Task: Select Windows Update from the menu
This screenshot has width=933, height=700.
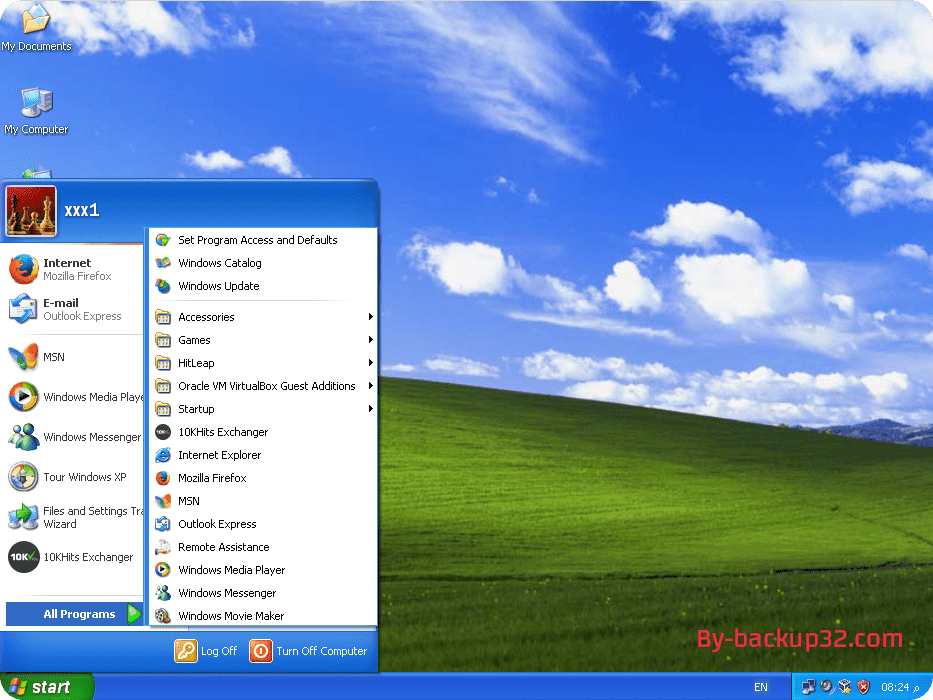Action: tap(220, 286)
